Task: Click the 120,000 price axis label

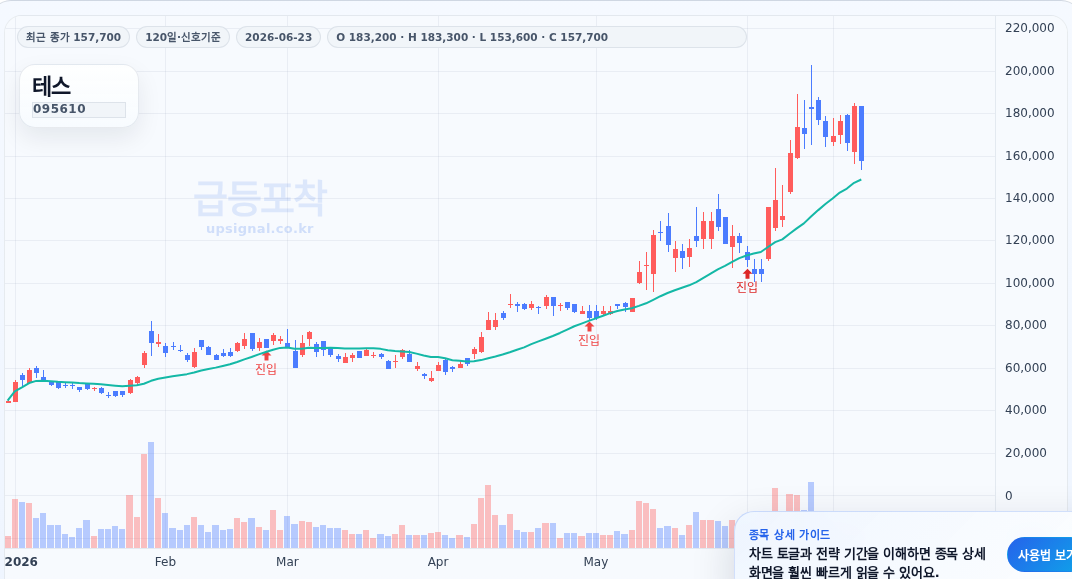Action: pos(1030,240)
